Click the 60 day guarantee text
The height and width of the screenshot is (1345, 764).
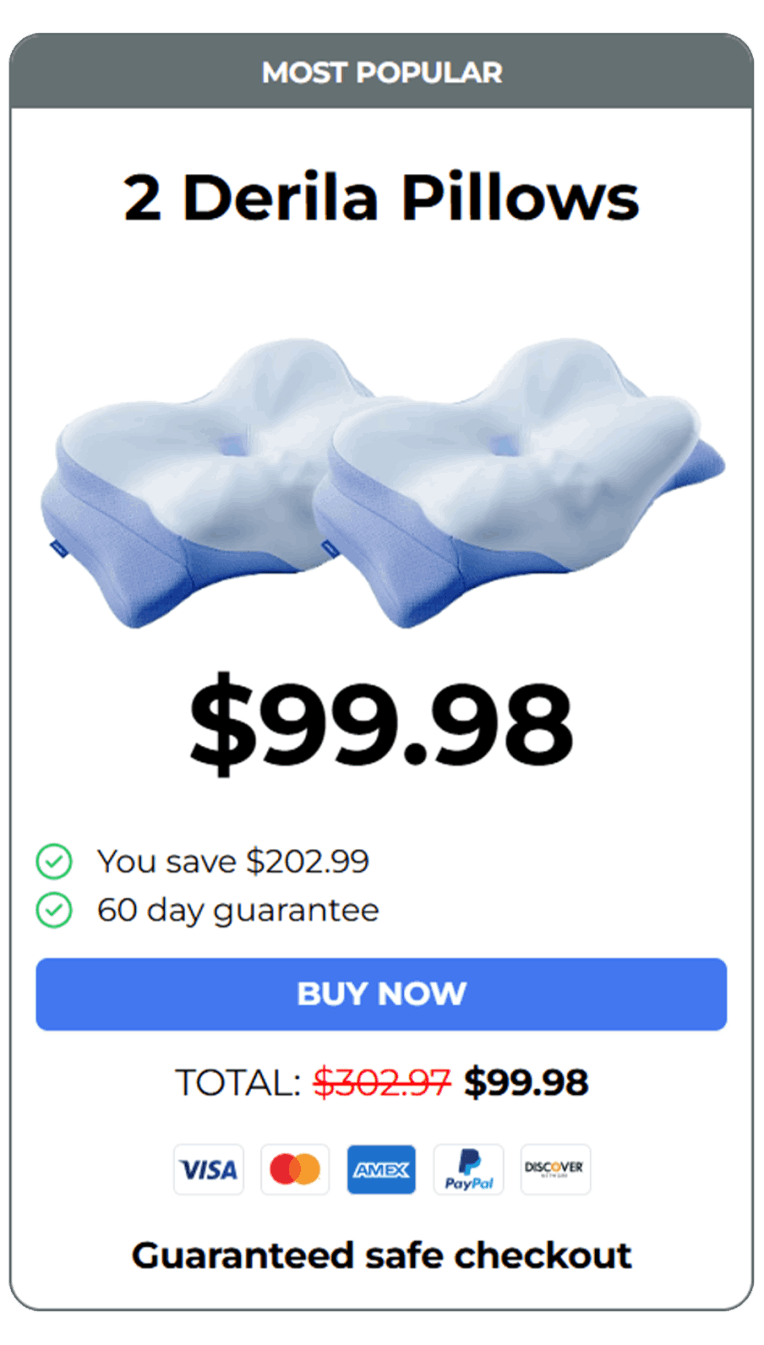[x=238, y=910]
